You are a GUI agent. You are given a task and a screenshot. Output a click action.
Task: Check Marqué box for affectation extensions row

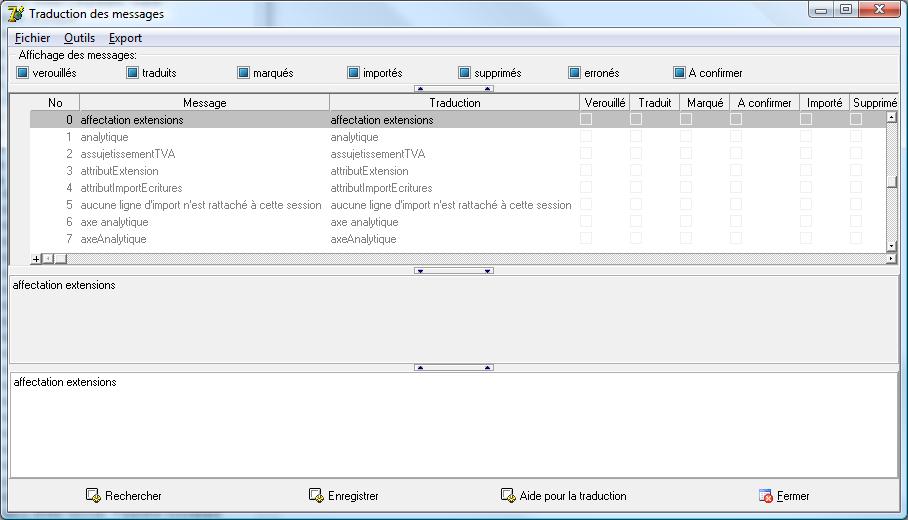686,119
